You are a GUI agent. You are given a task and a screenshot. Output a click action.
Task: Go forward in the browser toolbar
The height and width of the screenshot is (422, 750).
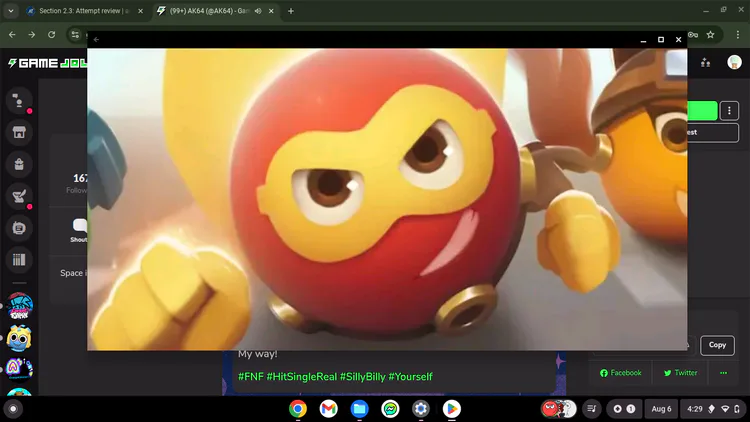[32, 34]
